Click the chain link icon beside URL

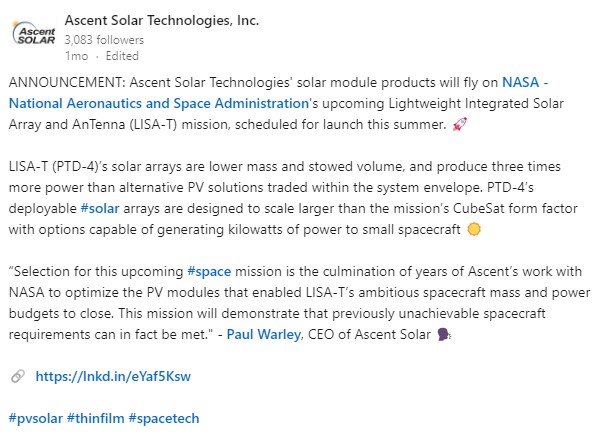[x=18, y=376]
